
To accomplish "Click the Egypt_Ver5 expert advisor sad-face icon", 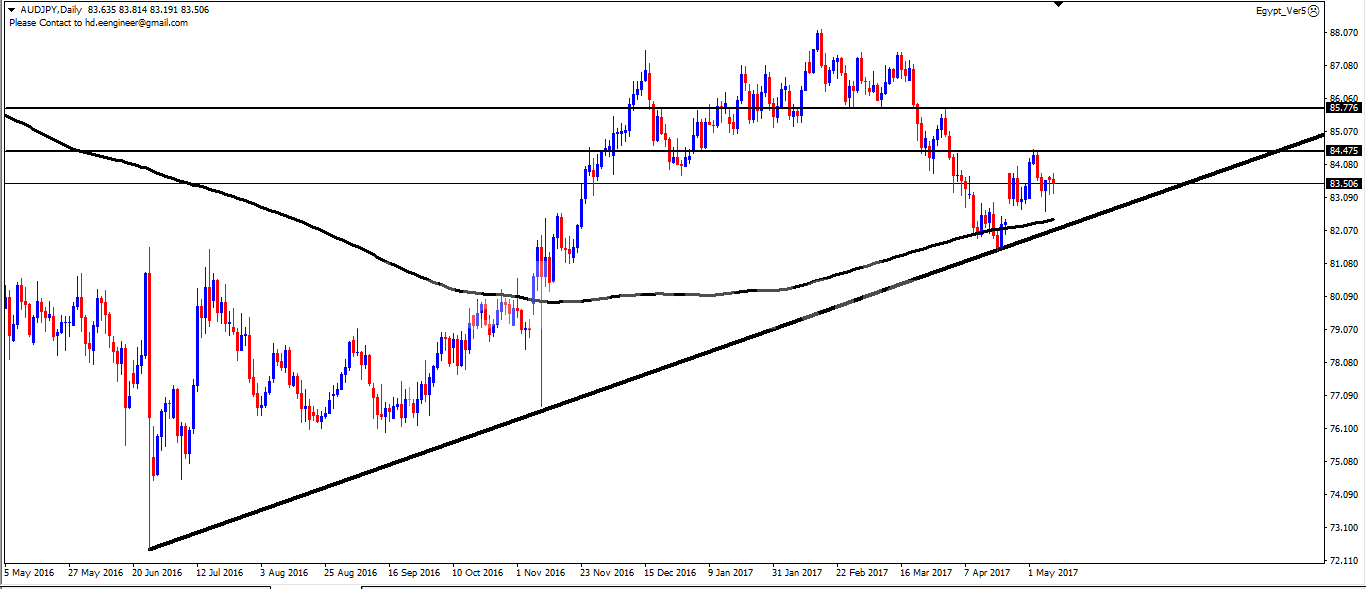I will tap(1313, 11).
